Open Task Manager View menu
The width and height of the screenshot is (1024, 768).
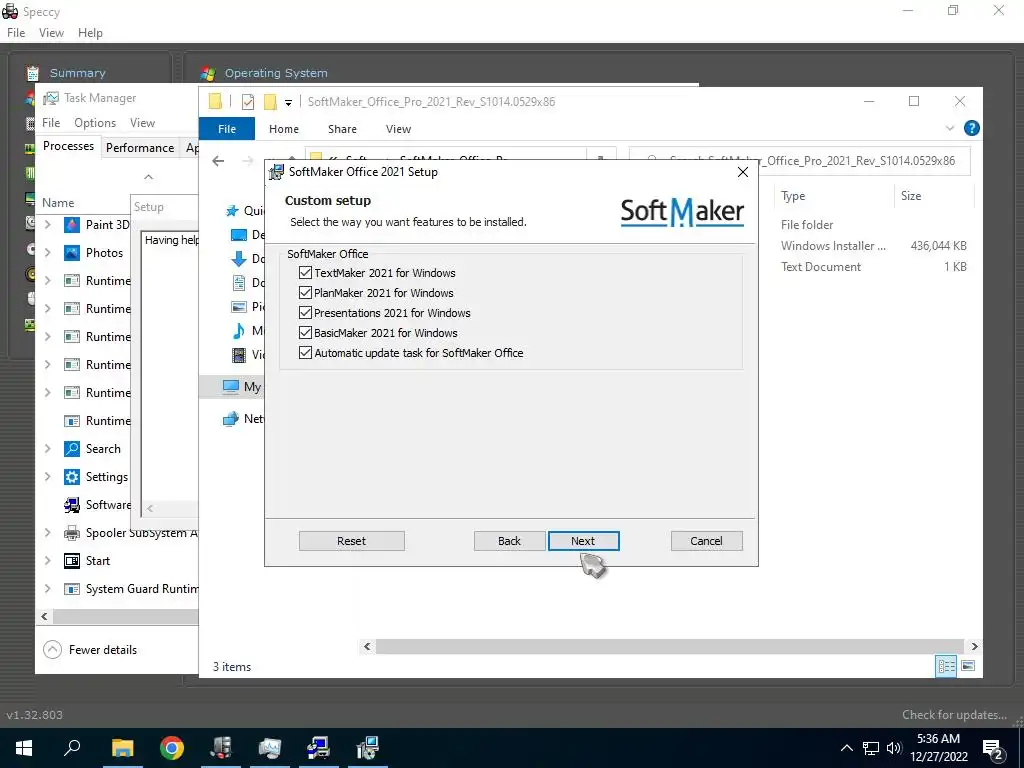pos(142,123)
